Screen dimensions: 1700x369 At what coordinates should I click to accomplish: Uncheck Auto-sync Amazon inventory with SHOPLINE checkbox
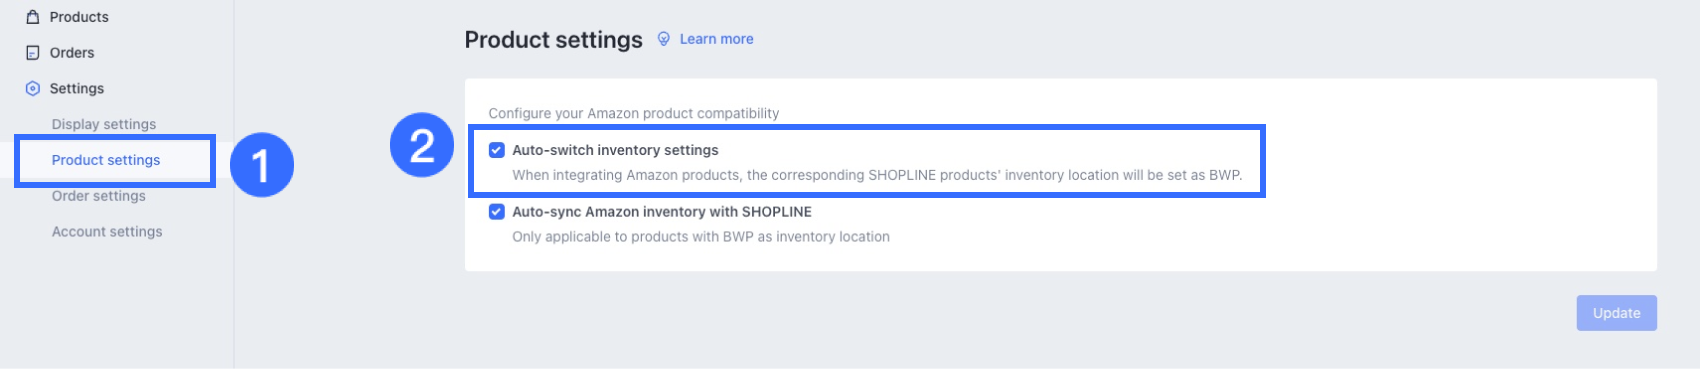[x=497, y=212]
